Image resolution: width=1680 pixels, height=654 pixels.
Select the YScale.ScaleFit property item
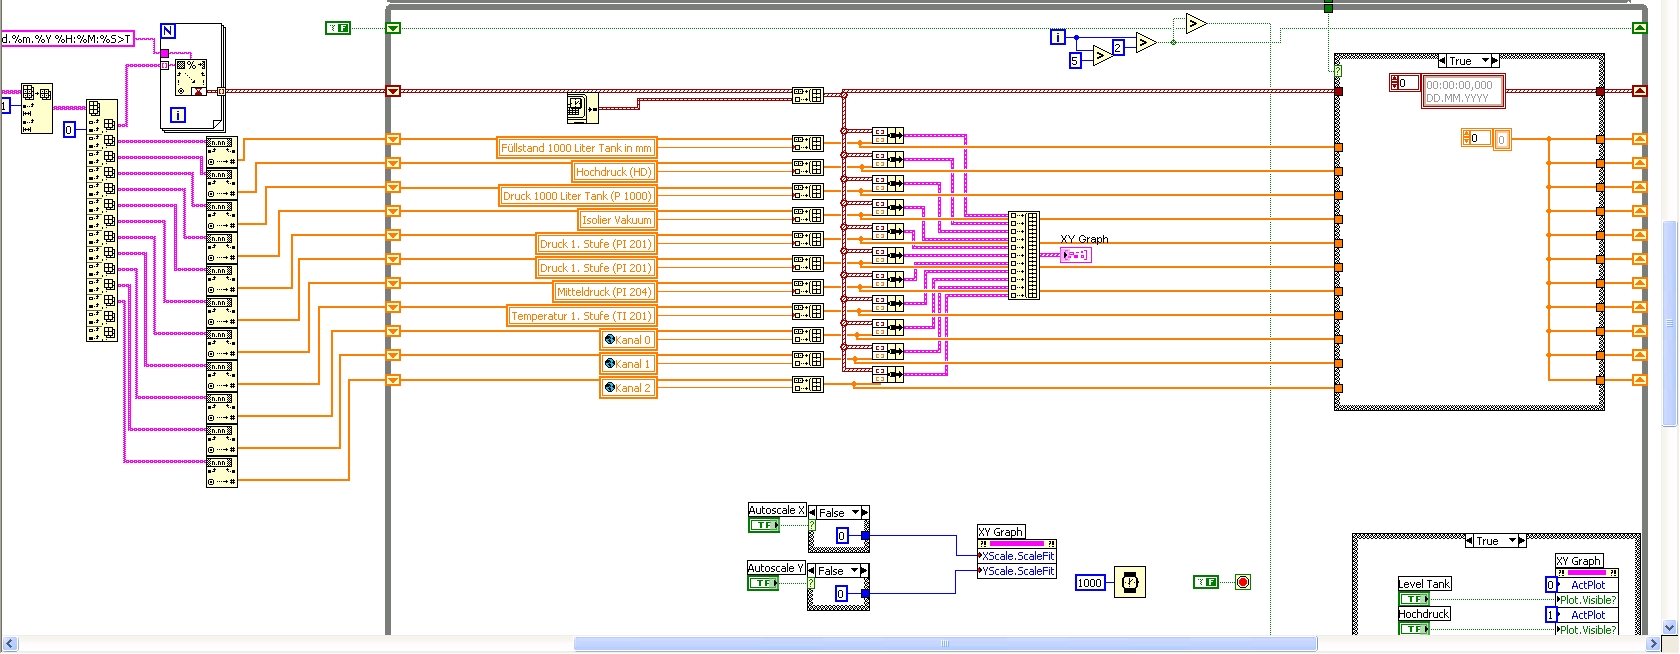(1017, 571)
